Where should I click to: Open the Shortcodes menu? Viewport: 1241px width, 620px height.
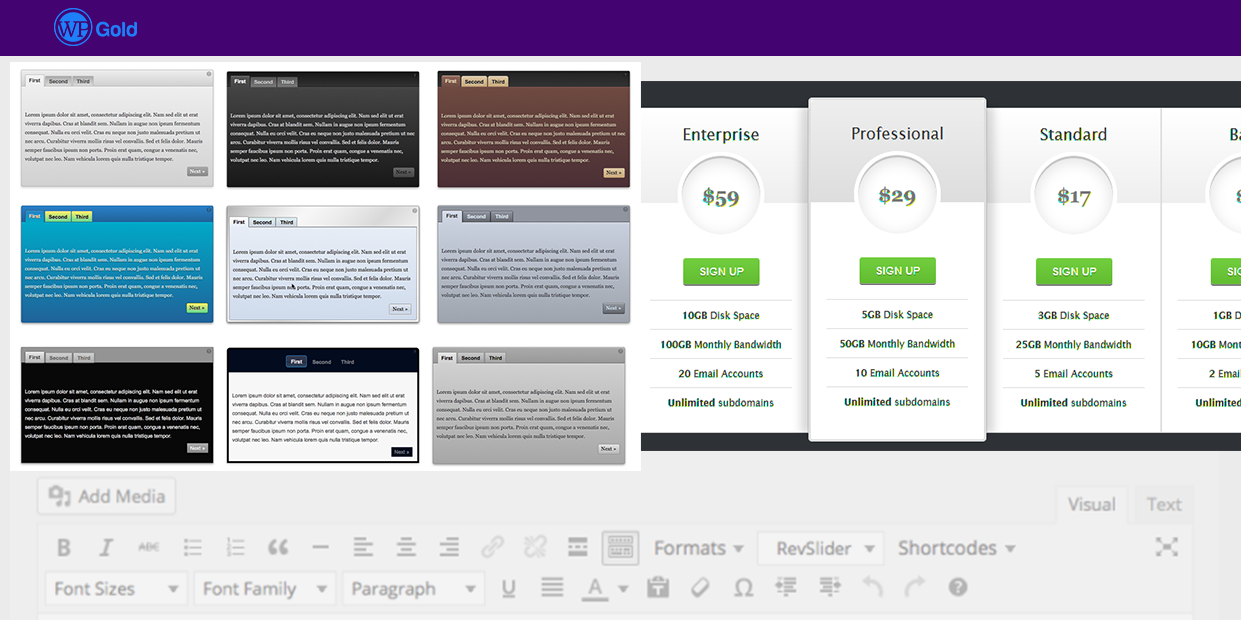pos(956,548)
